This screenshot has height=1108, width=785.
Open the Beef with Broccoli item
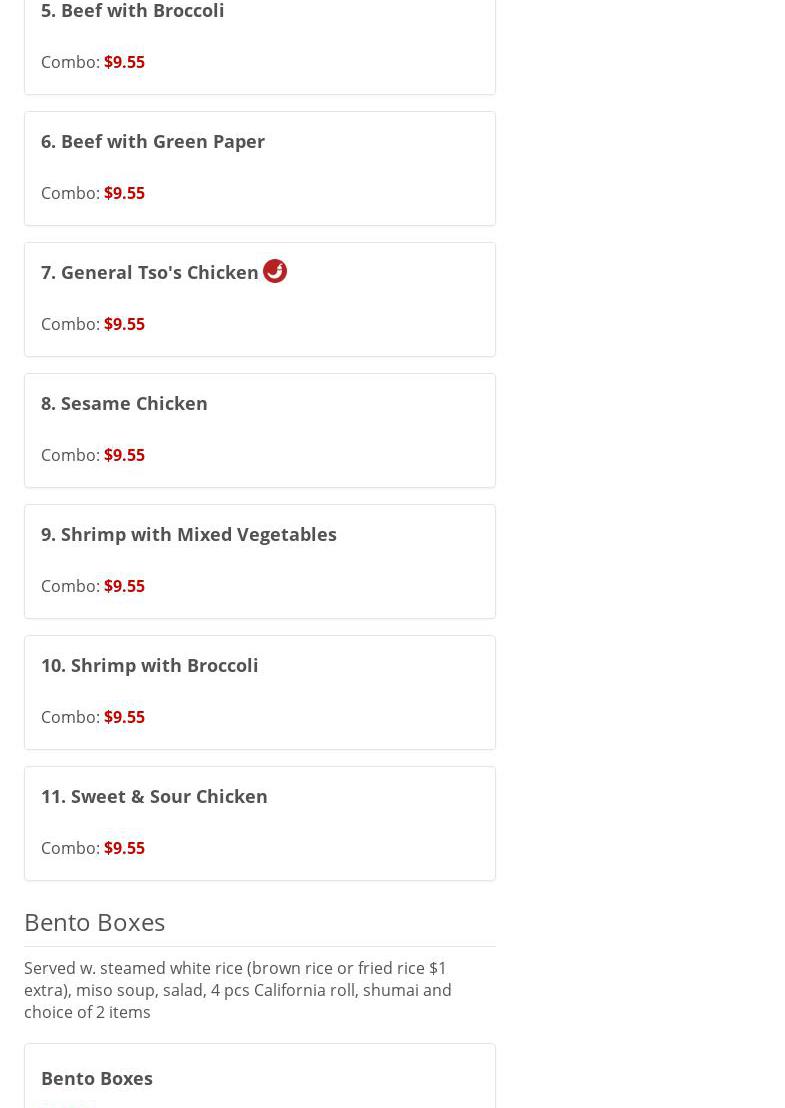click(133, 11)
